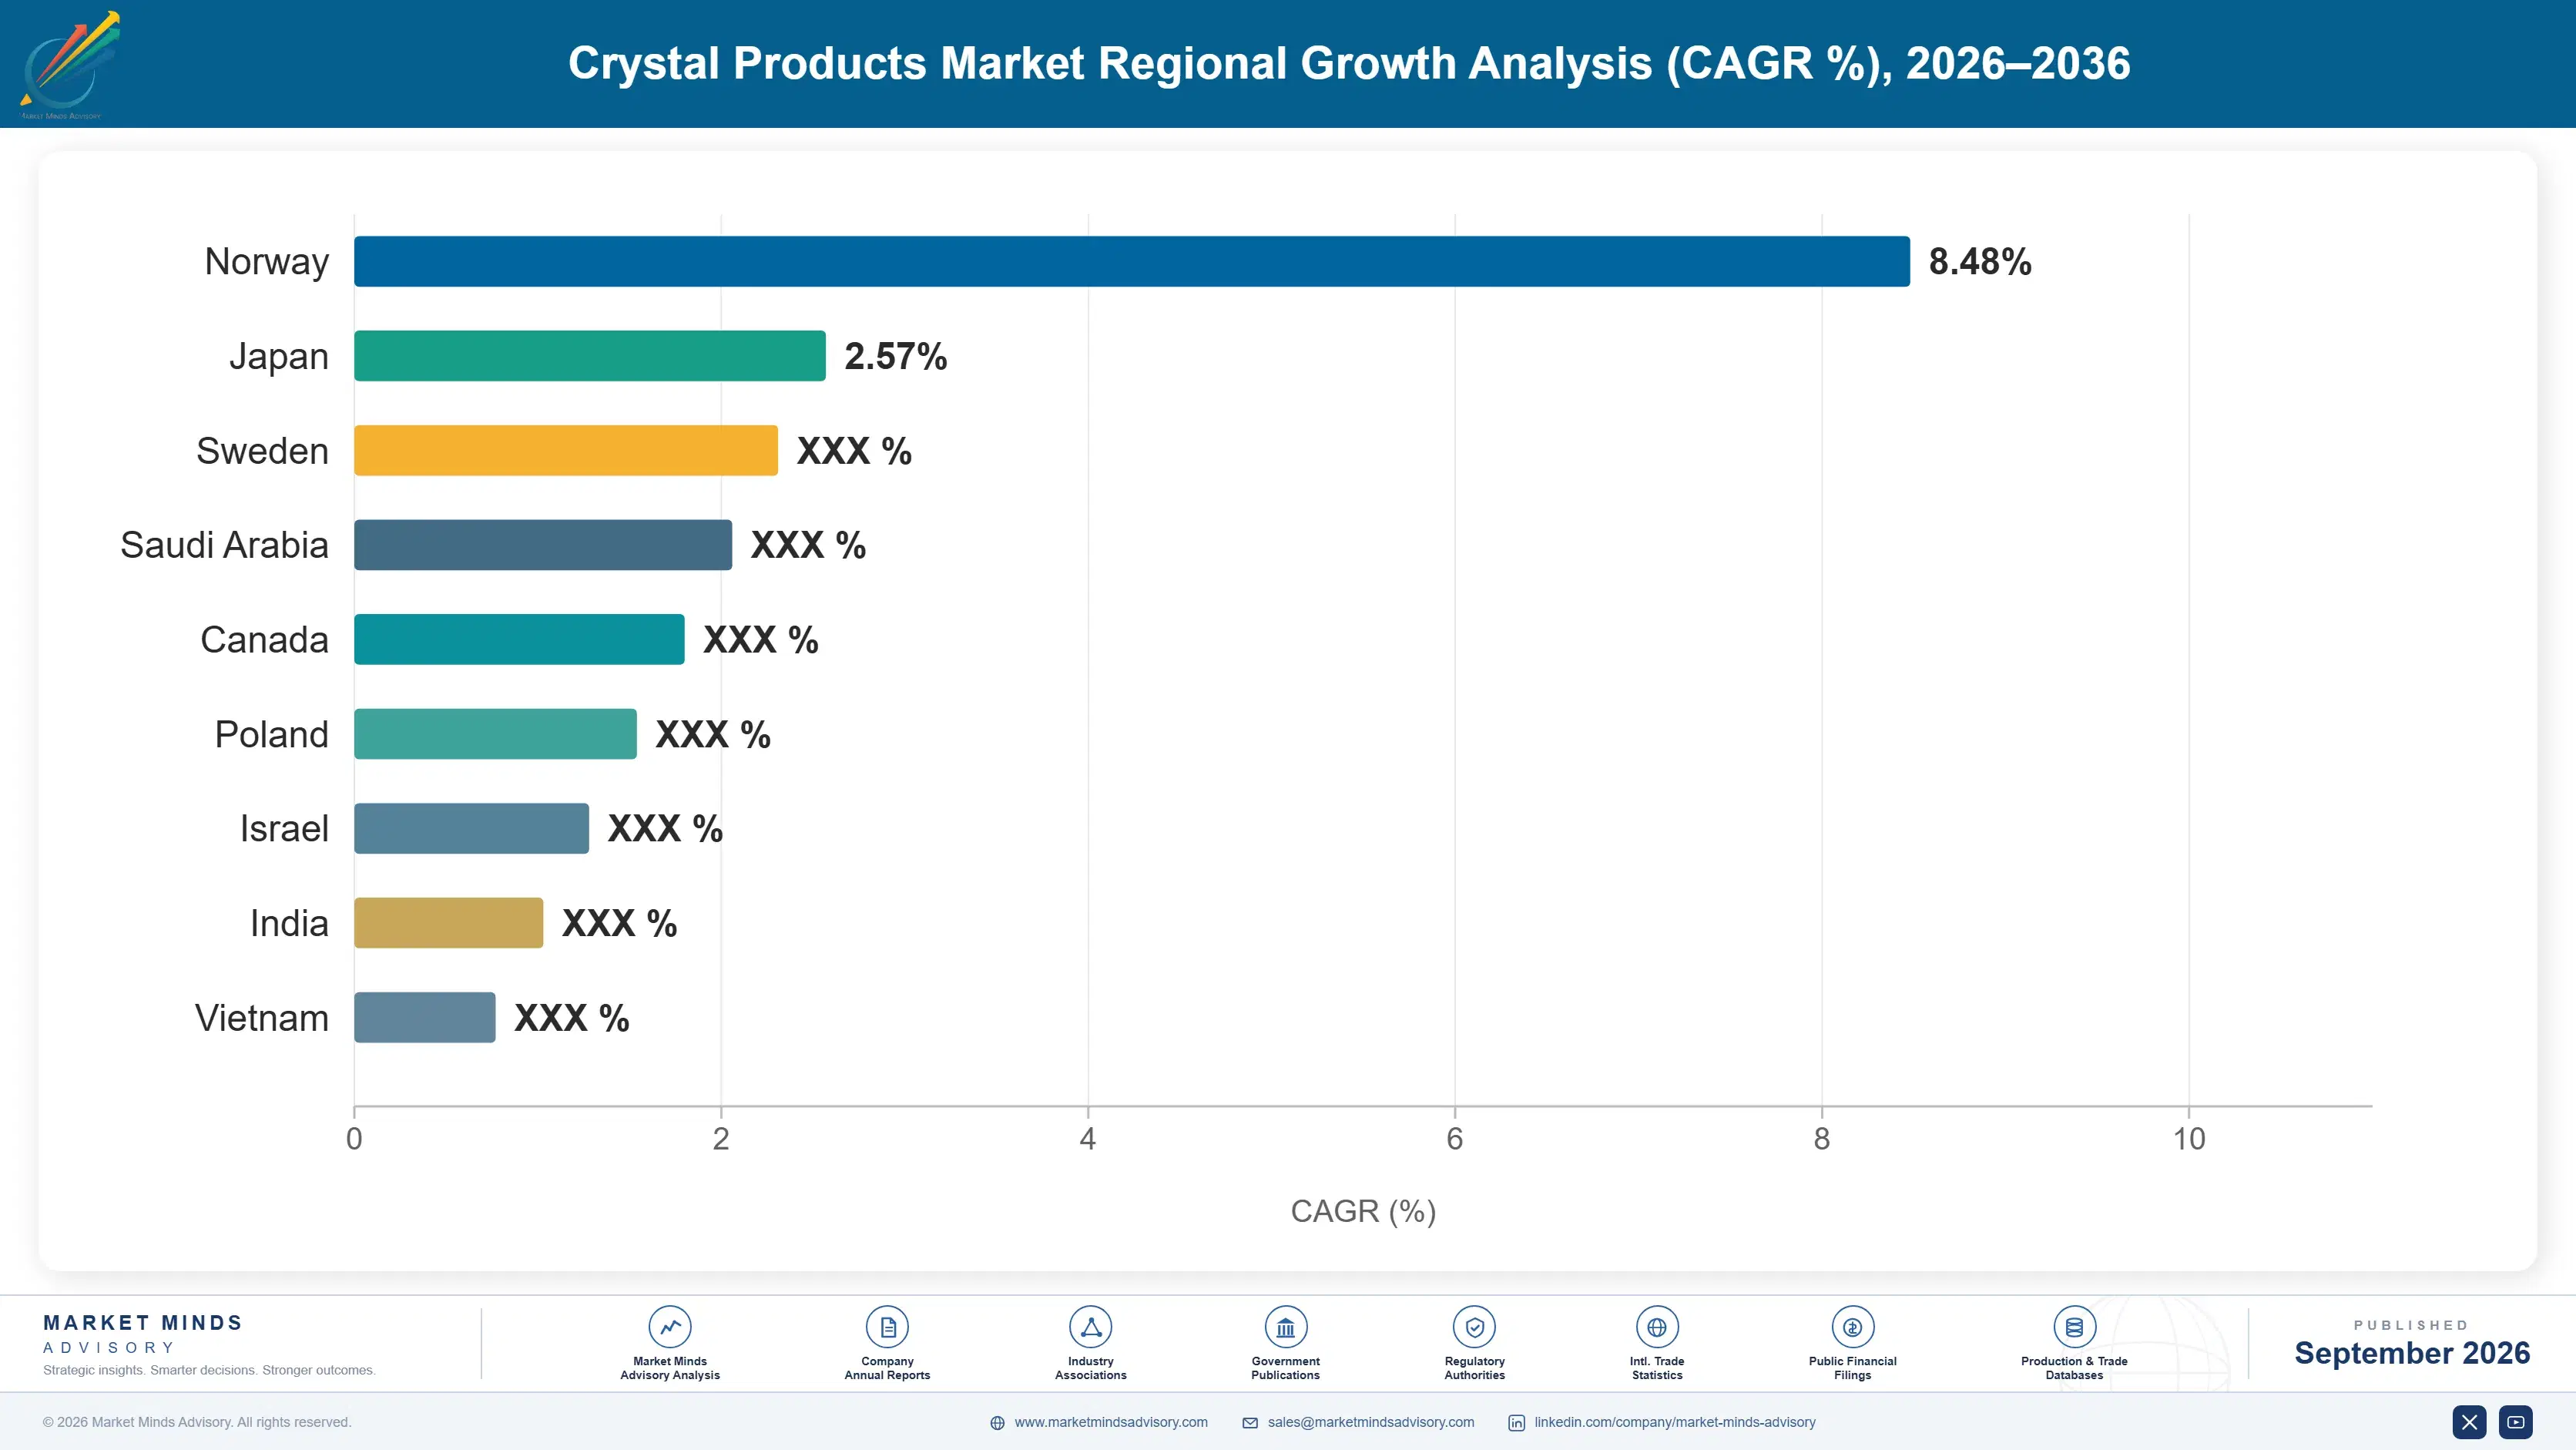Click the Strategic insights tagline text
This screenshot has width=2576, height=1450.
209,1370
